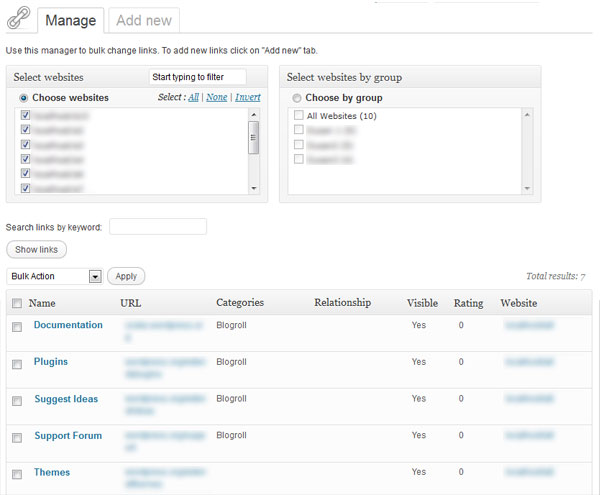The height and width of the screenshot is (495, 600).
Task: Click the Invert selection link
Action: click(247, 97)
